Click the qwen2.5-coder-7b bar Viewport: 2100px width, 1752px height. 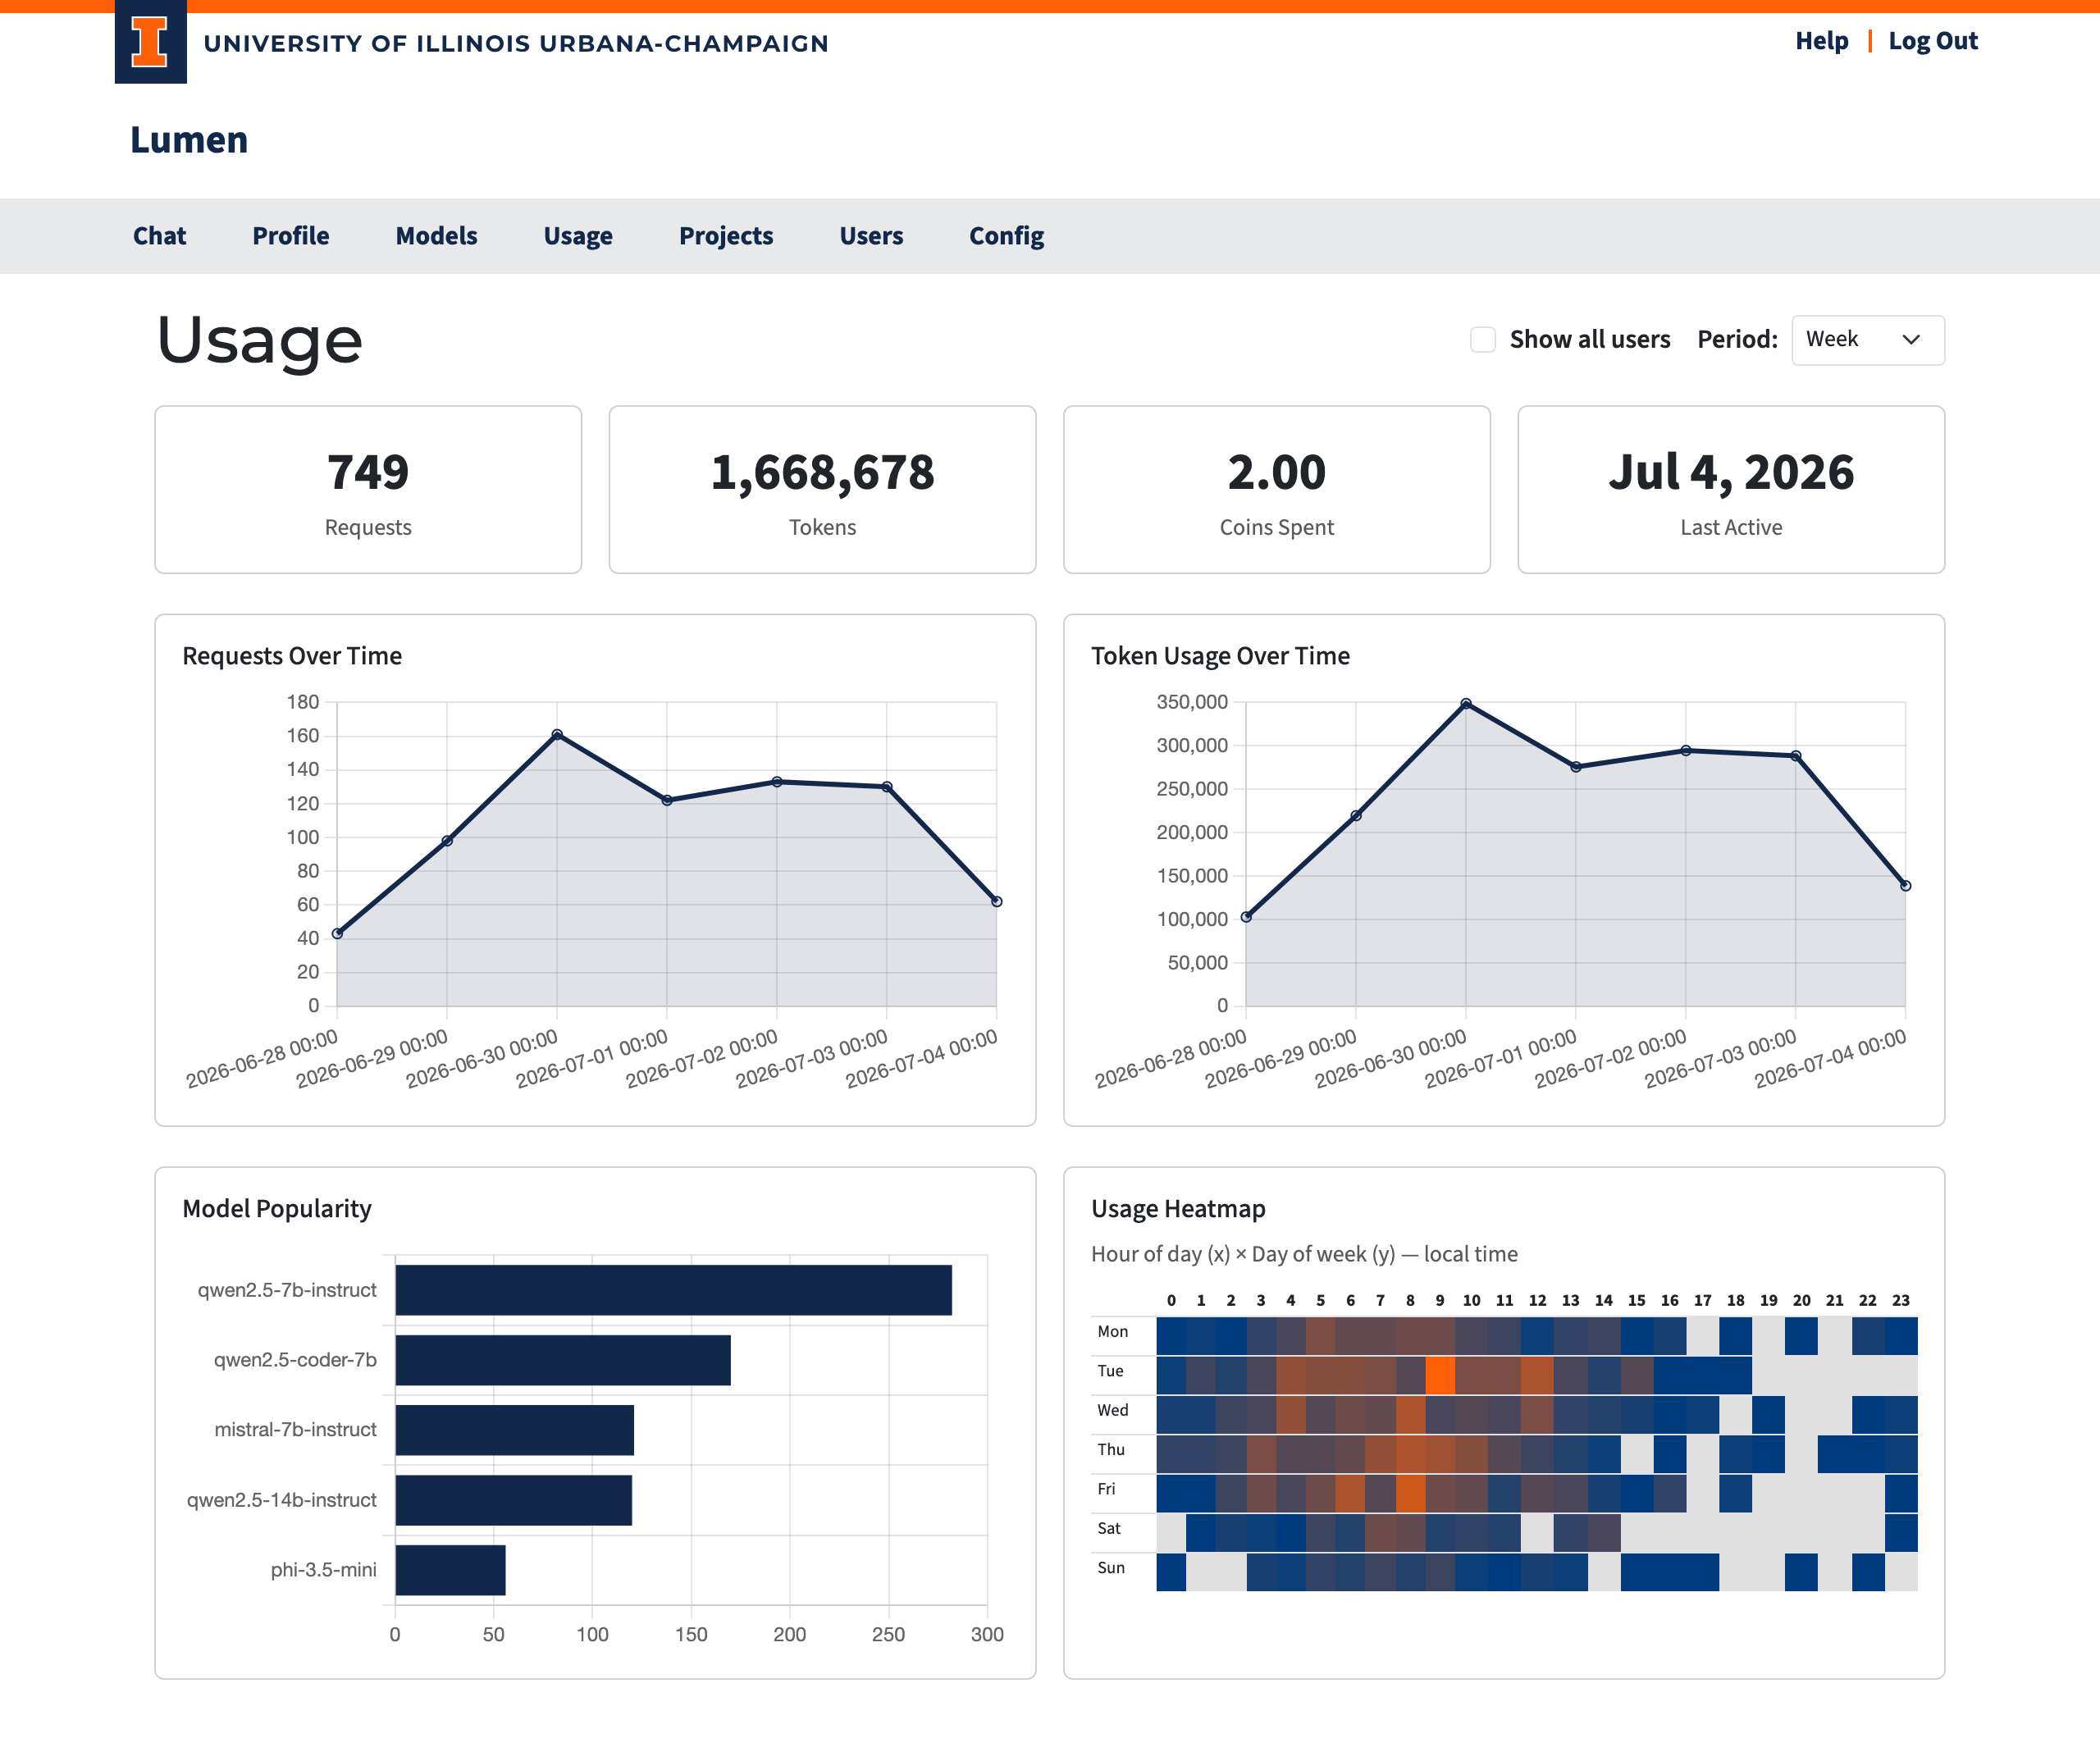(x=563, y=1360)
